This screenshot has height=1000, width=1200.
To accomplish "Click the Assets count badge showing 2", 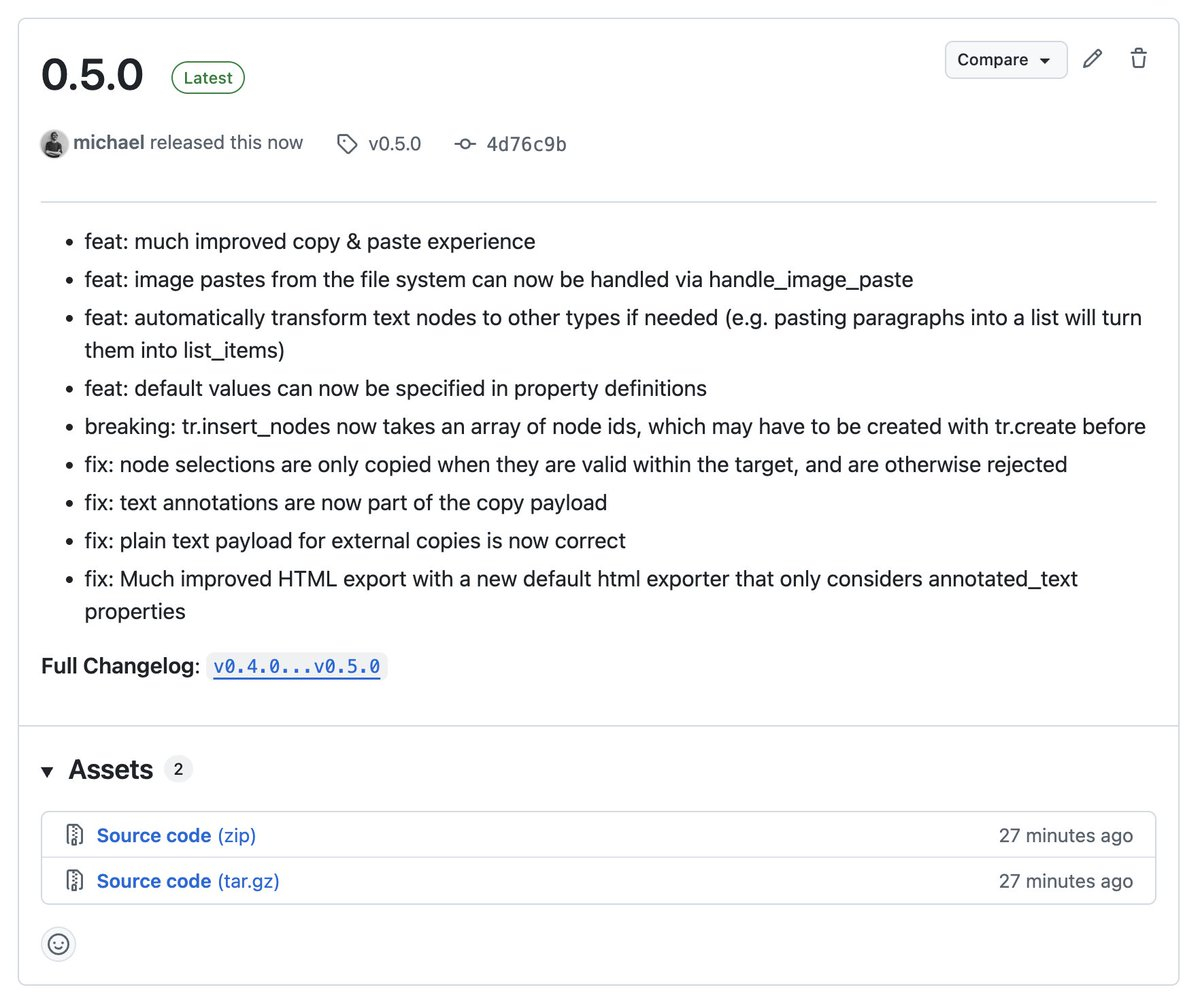I will (x=178, y=769).
